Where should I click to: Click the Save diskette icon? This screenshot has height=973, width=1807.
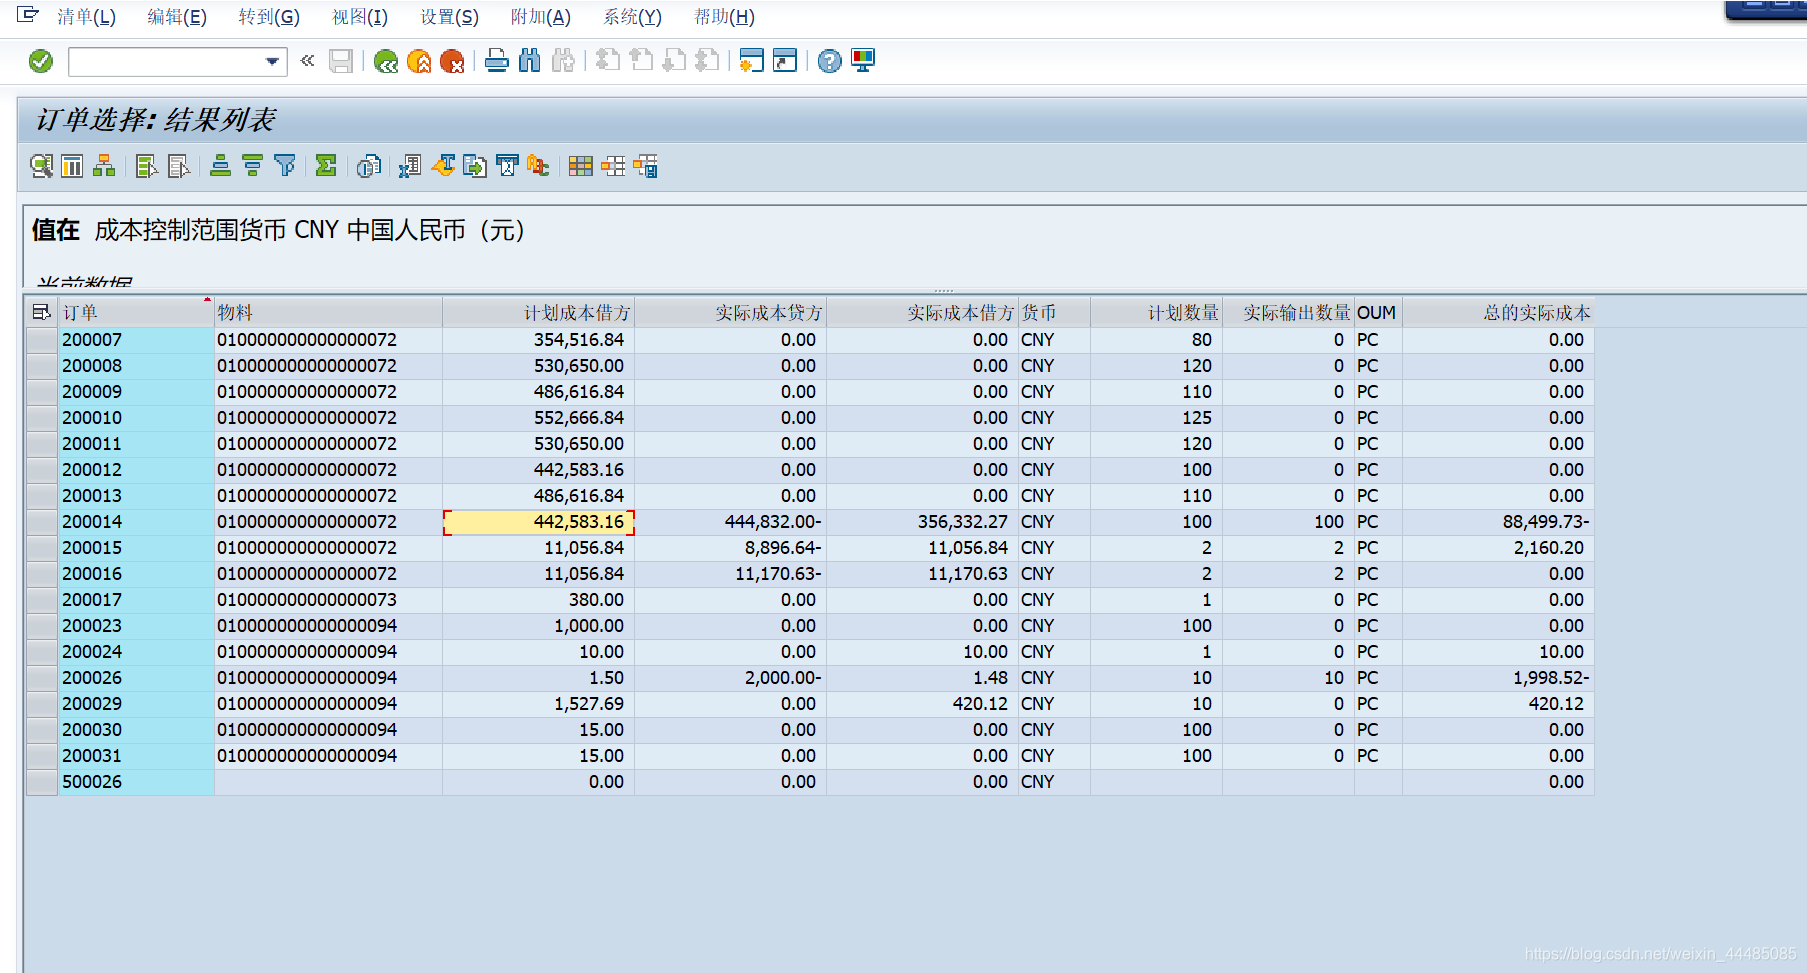click(x=341, y=61)
